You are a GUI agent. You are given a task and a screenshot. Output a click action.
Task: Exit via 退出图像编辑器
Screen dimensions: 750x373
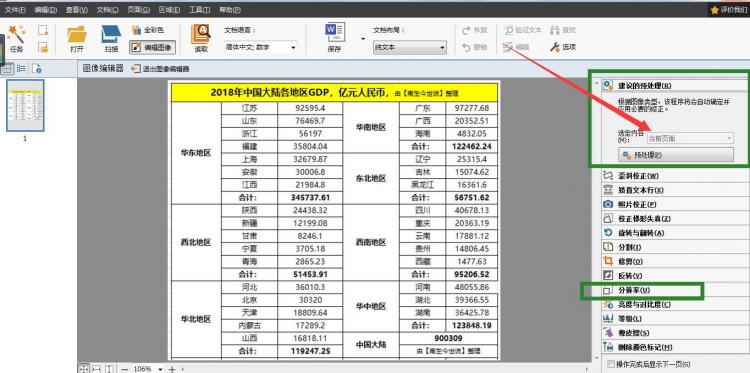click(160, 69)
